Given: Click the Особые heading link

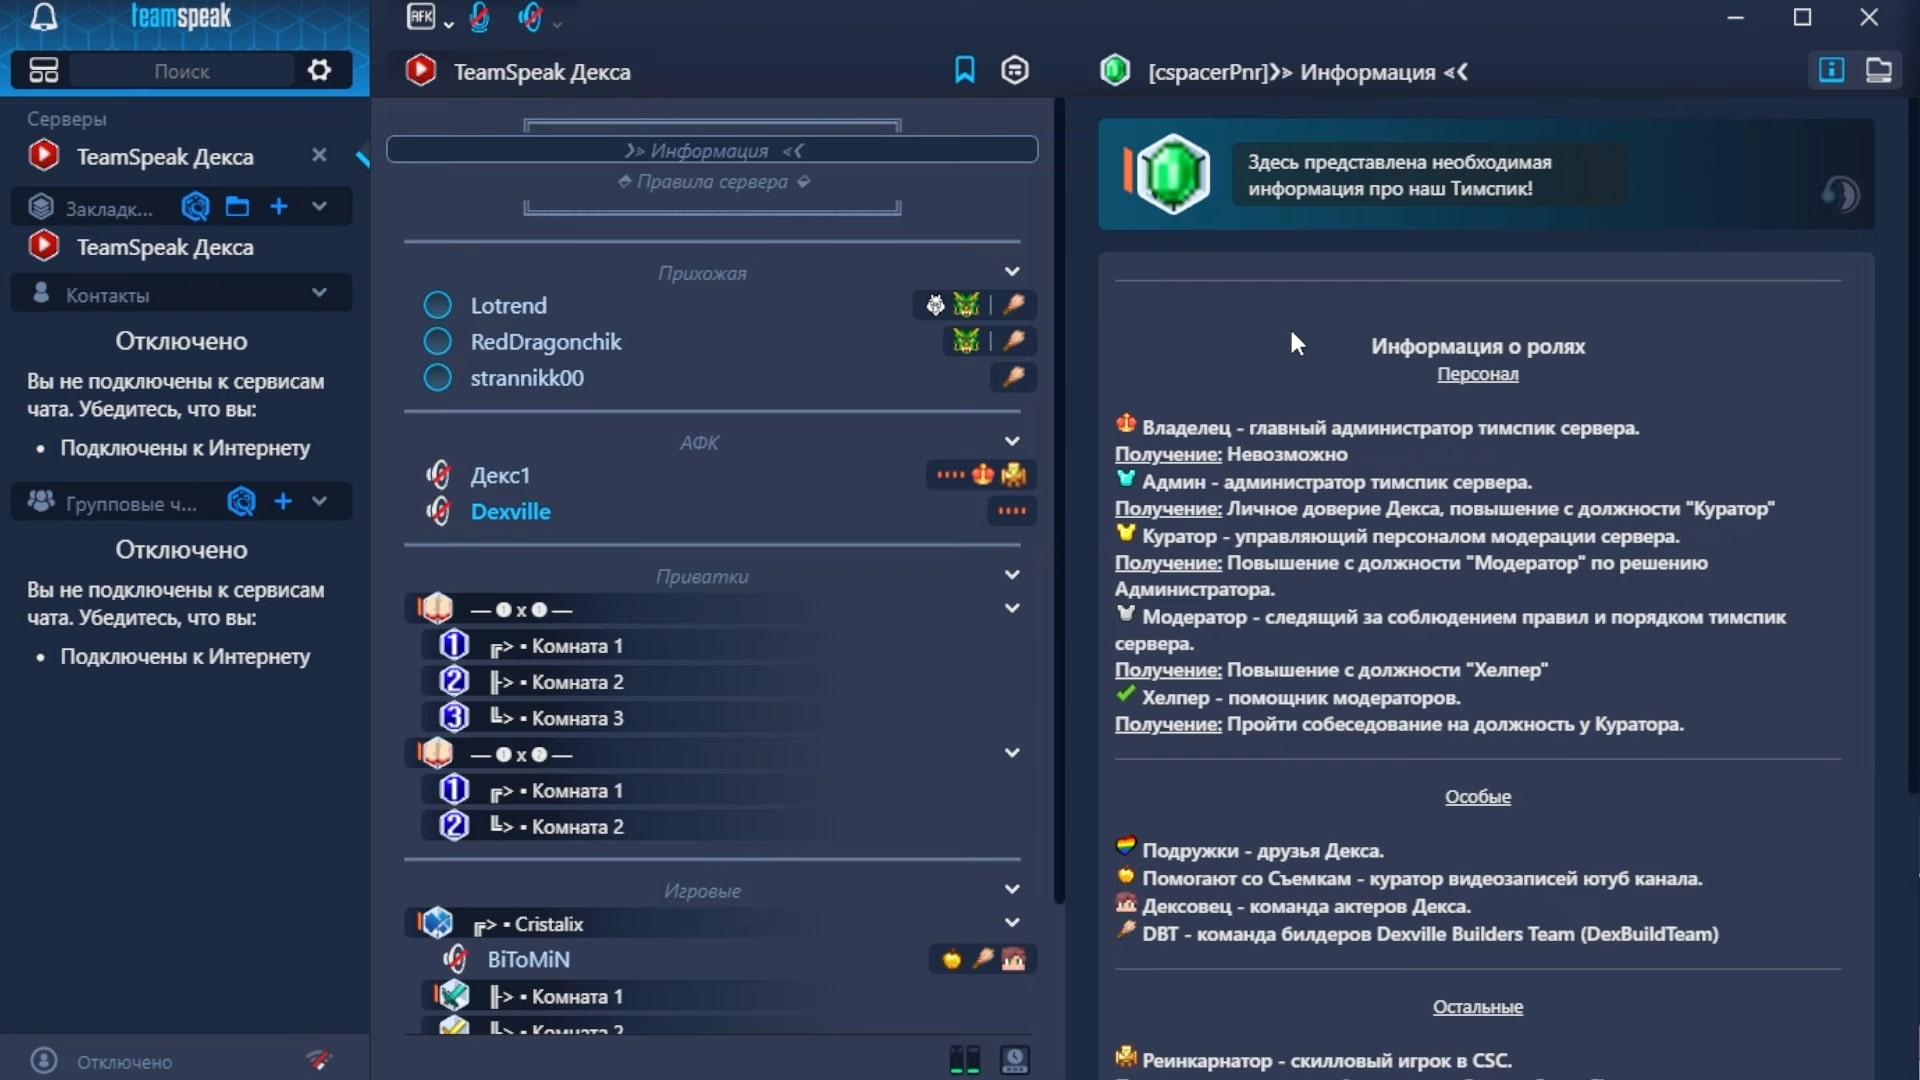Looking at the screenshot, I should [x=1477, y=797].
